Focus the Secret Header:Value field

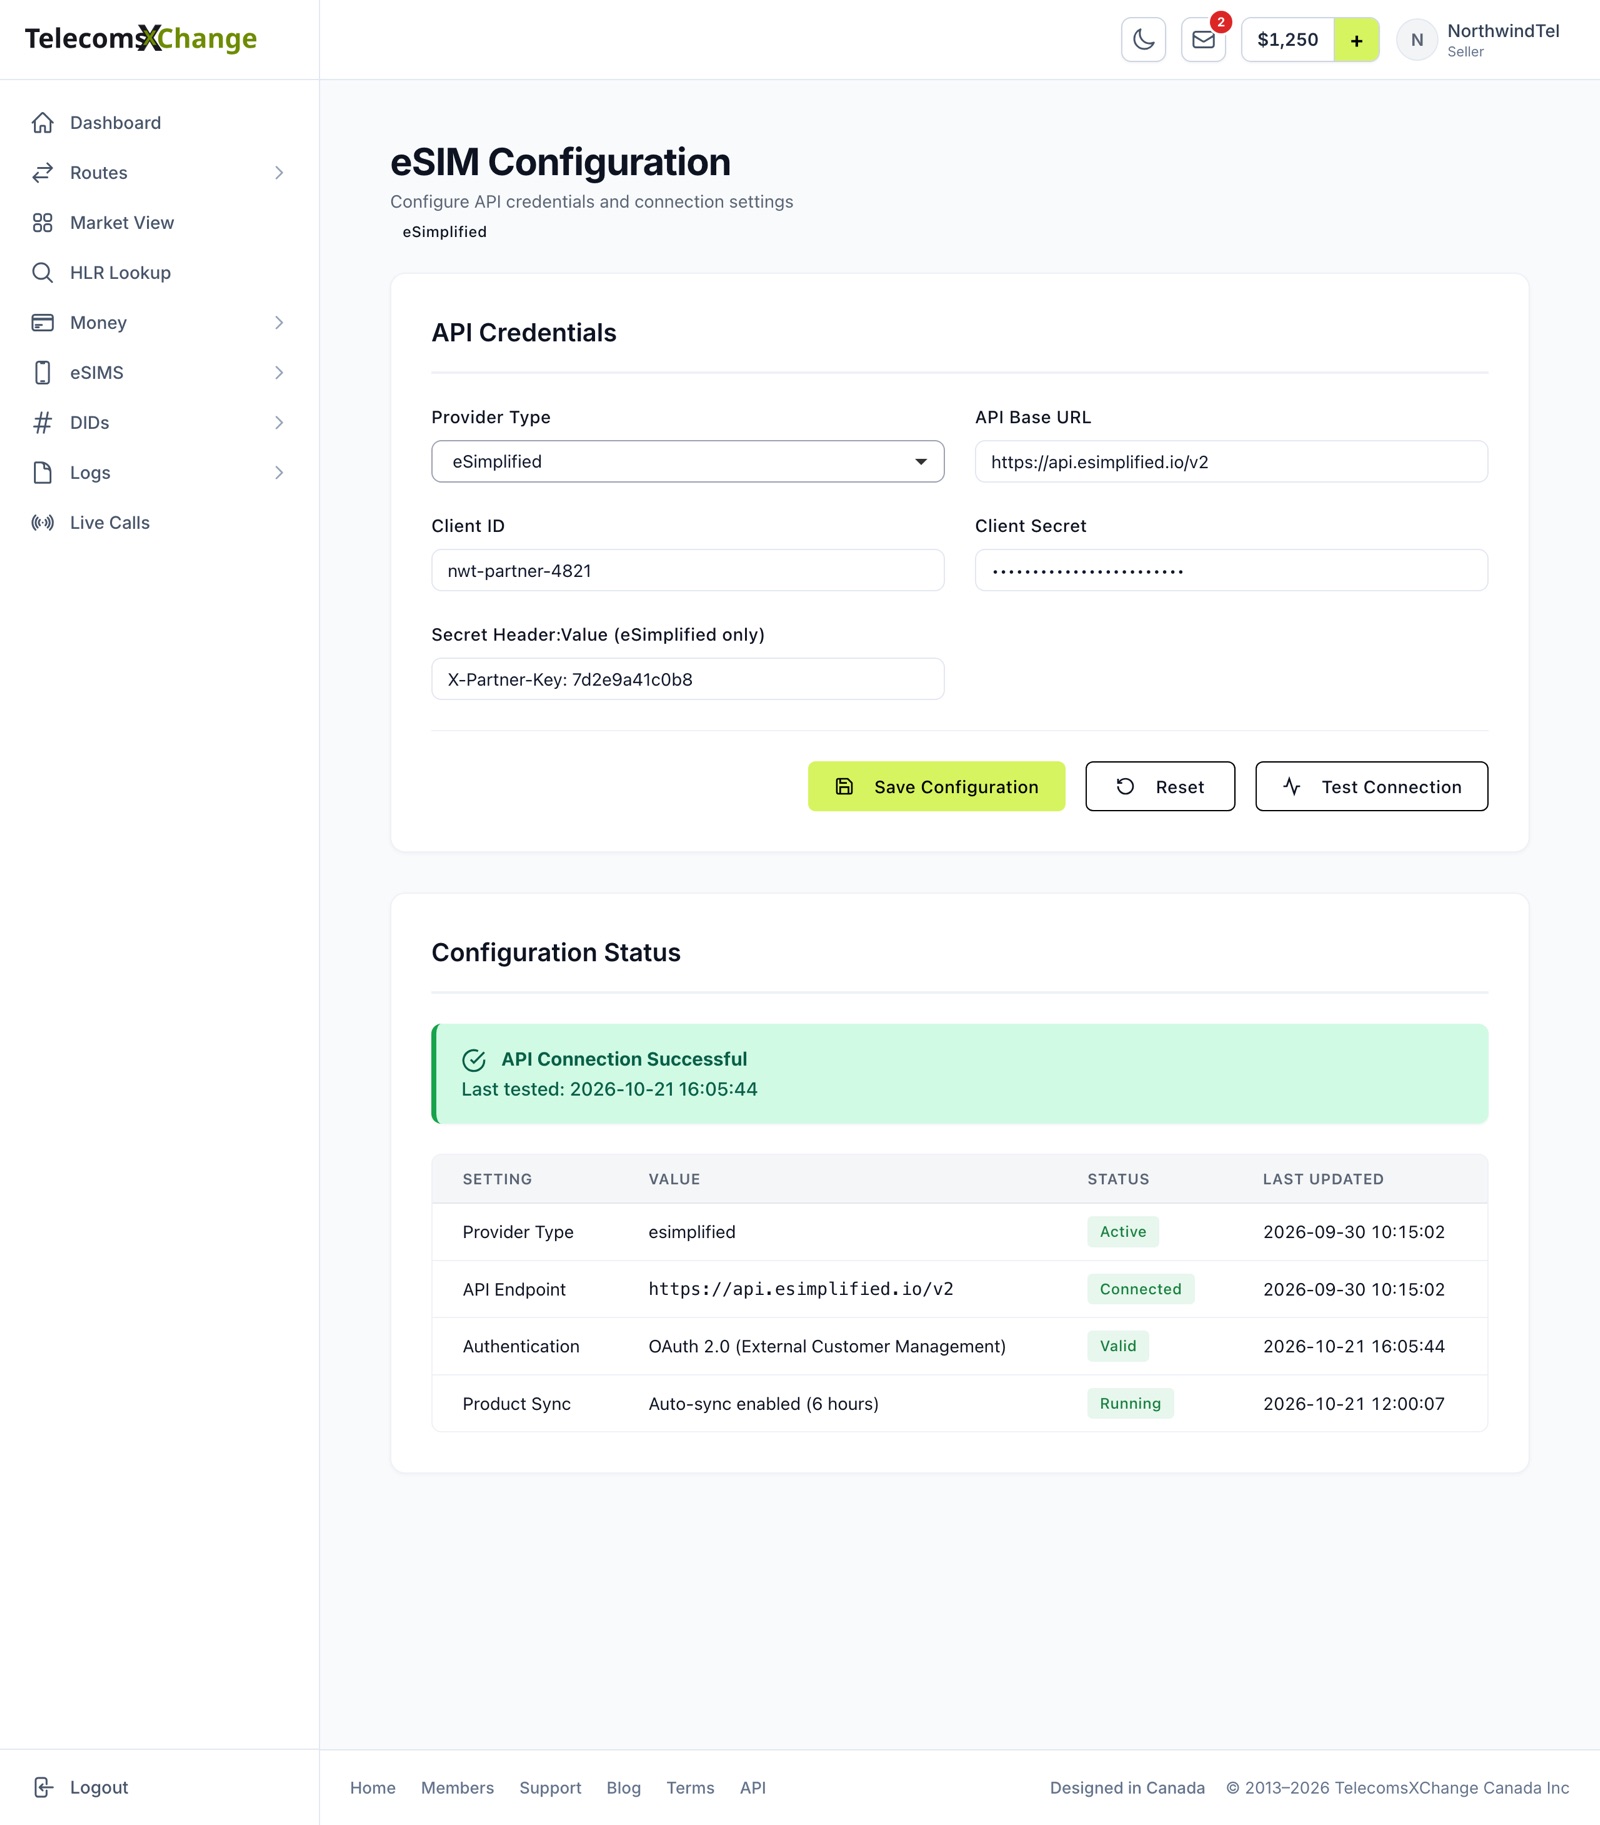click(687, 680)
